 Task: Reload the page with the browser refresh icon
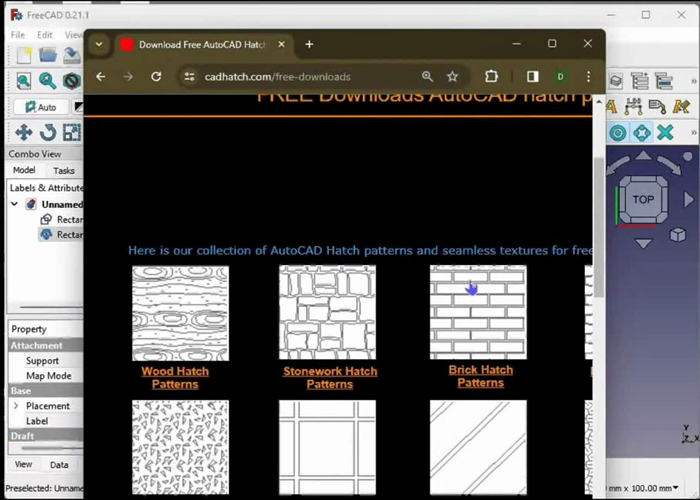156,76
